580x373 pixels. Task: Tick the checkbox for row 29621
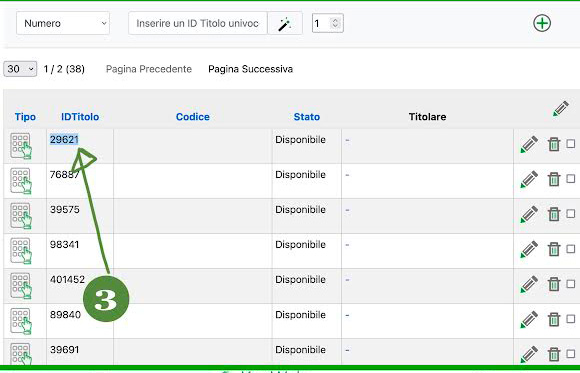(571, 144)
